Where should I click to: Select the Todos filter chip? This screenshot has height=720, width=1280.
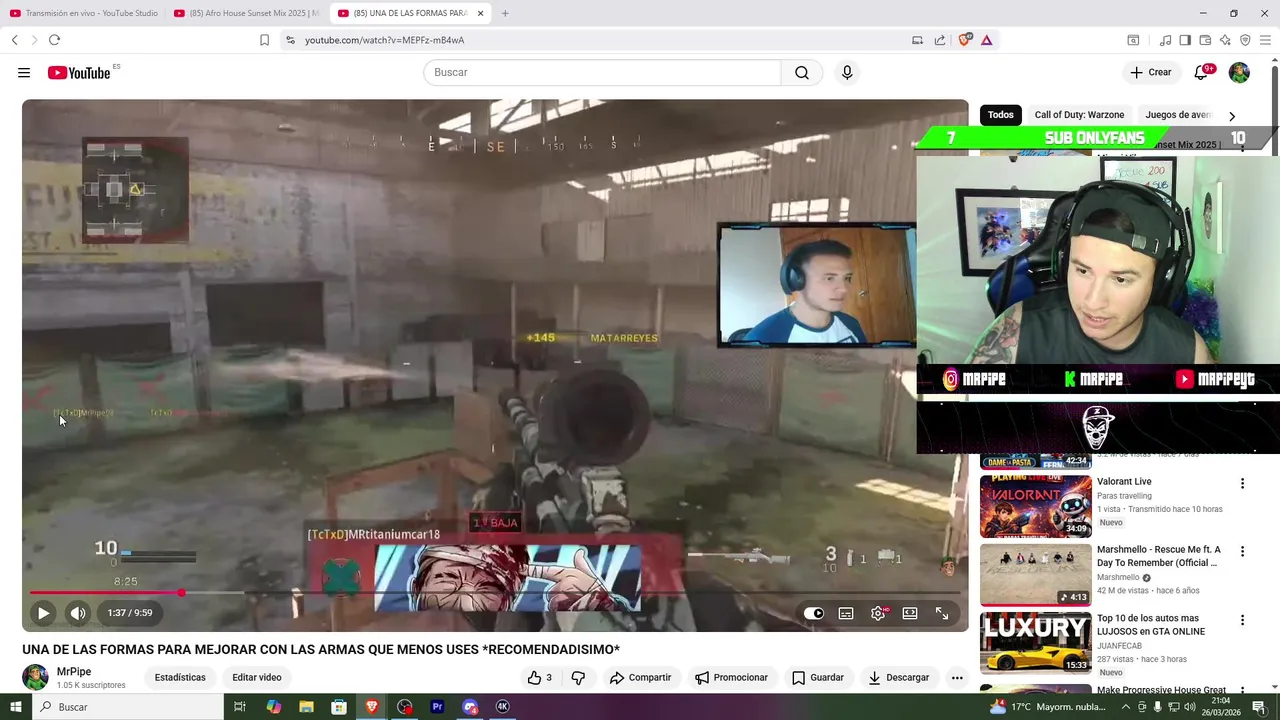1001,115
